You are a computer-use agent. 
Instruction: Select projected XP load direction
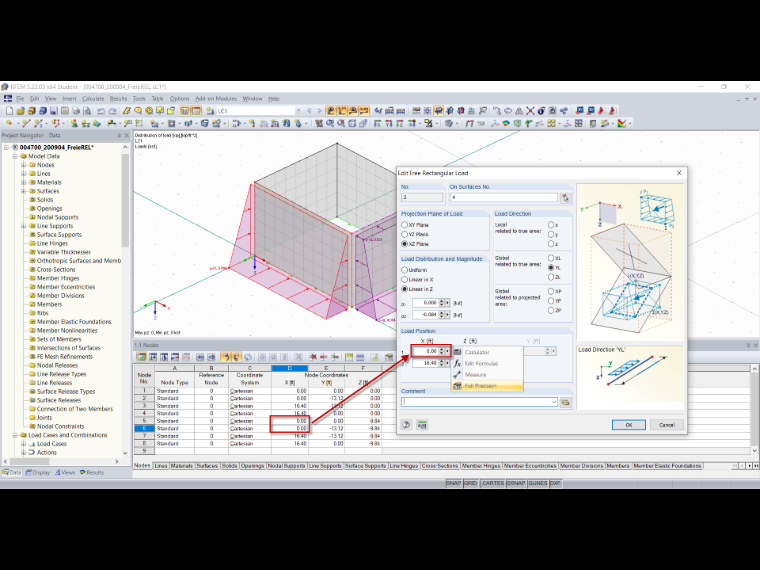point(551,291)
